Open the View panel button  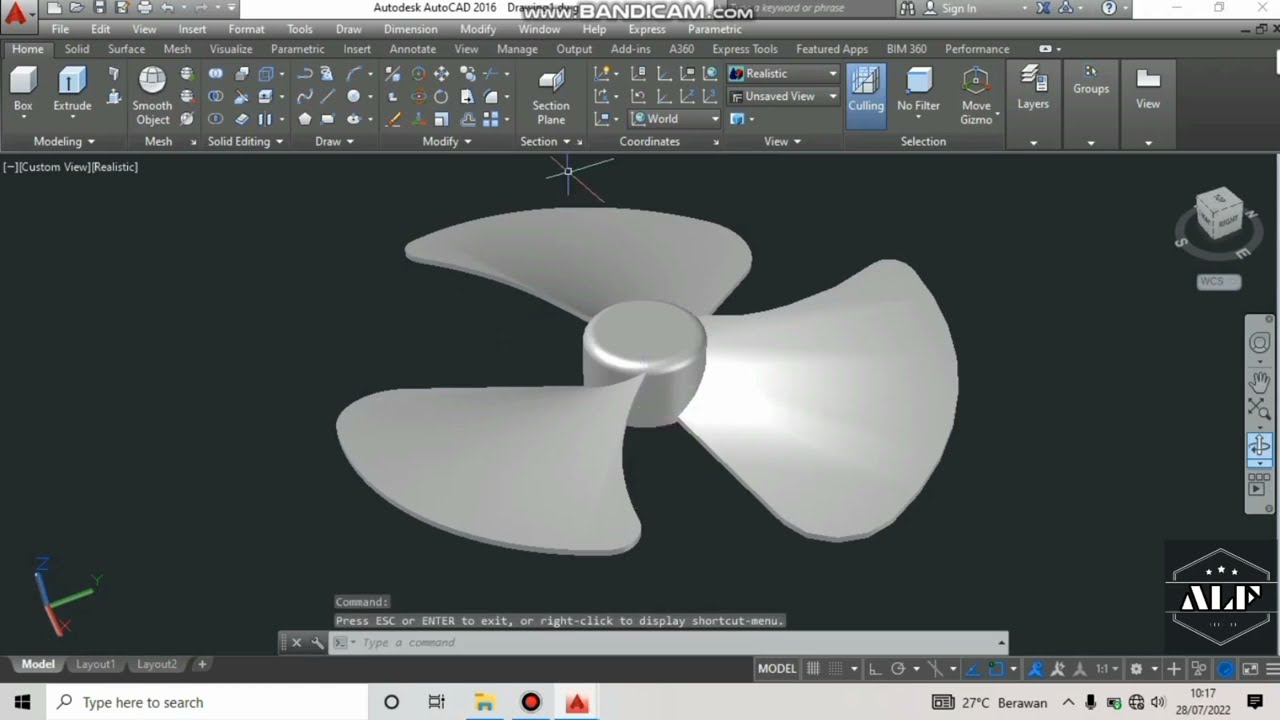pos(1148,89)
